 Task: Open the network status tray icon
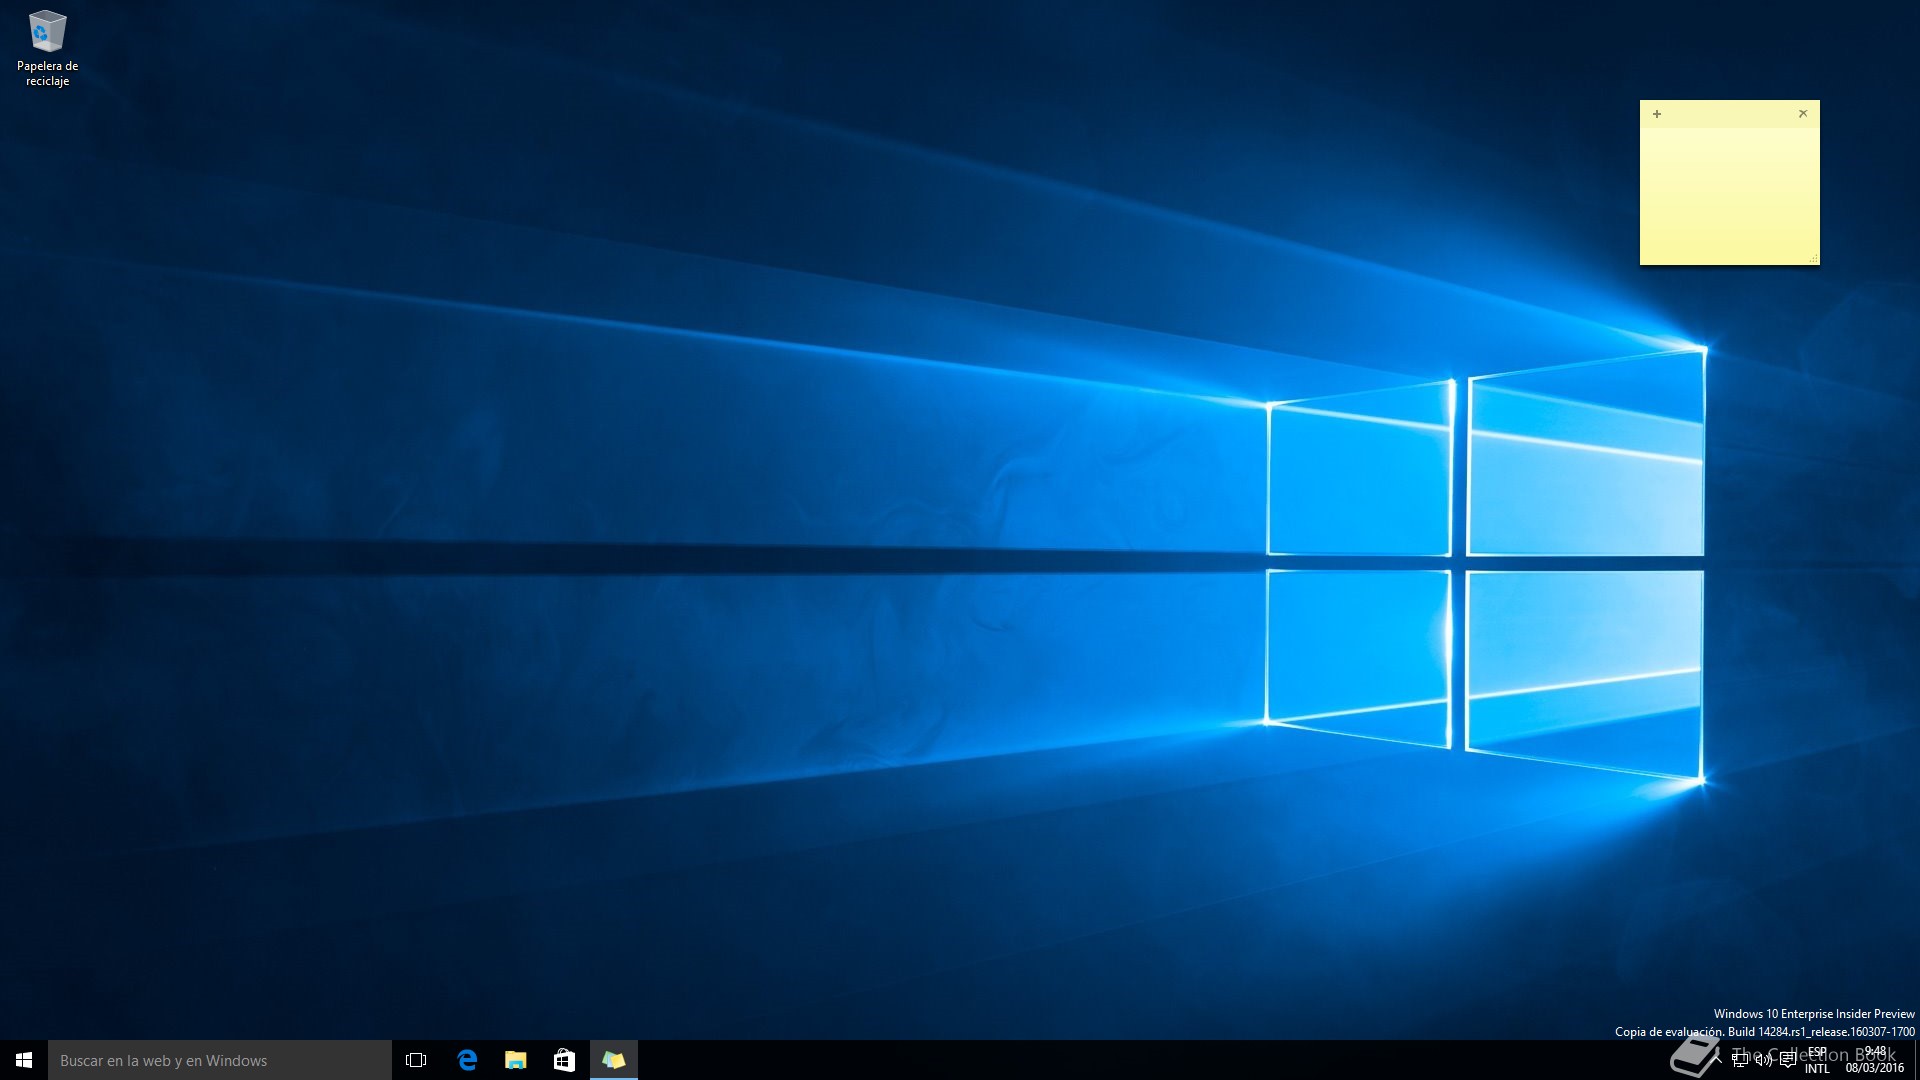(1740, 1060)
